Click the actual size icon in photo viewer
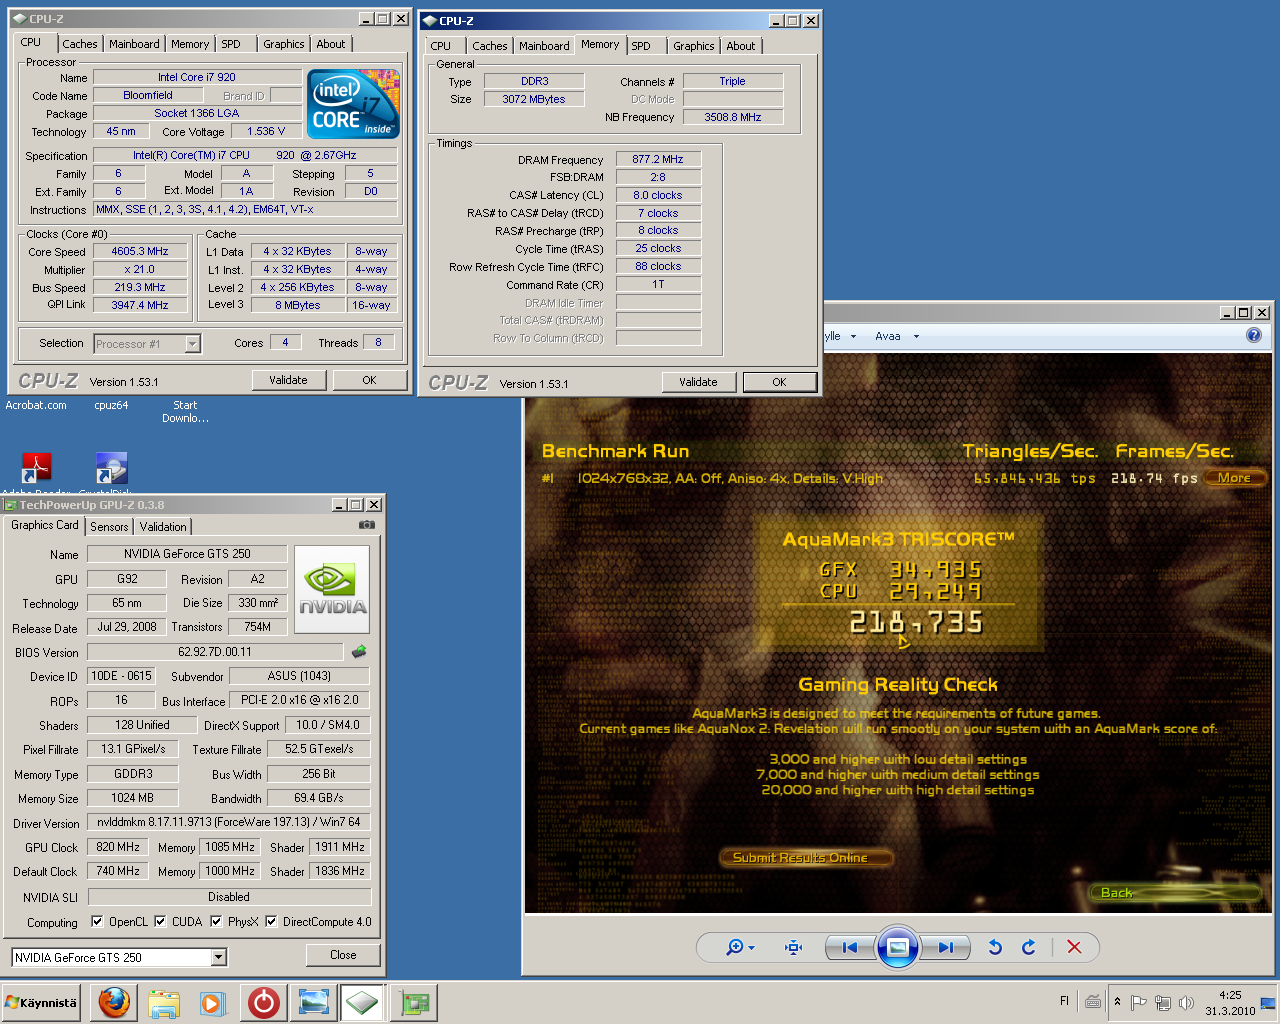 [x=794, y=947]
